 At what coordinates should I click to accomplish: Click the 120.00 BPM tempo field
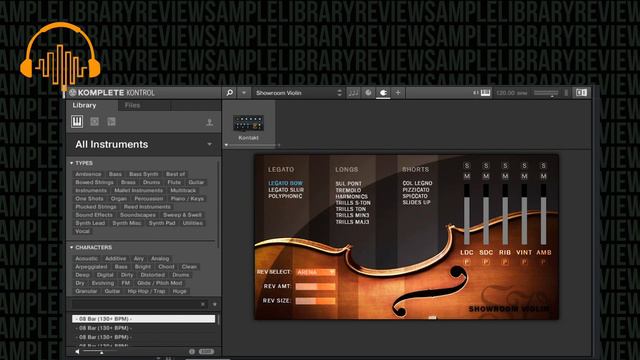tap(511, 93)
